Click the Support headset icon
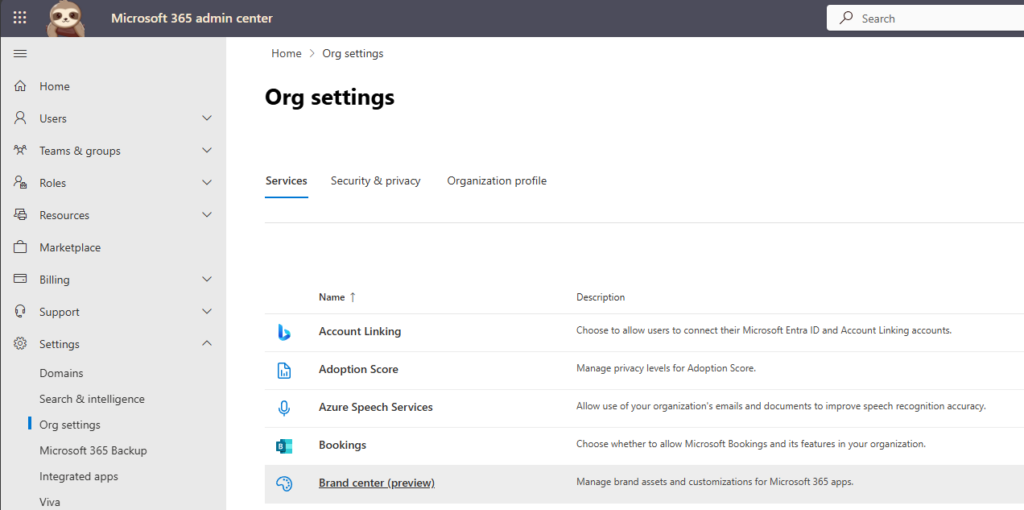The width and height of the screenshot is (1024, 510). click(x=20, y=311)
